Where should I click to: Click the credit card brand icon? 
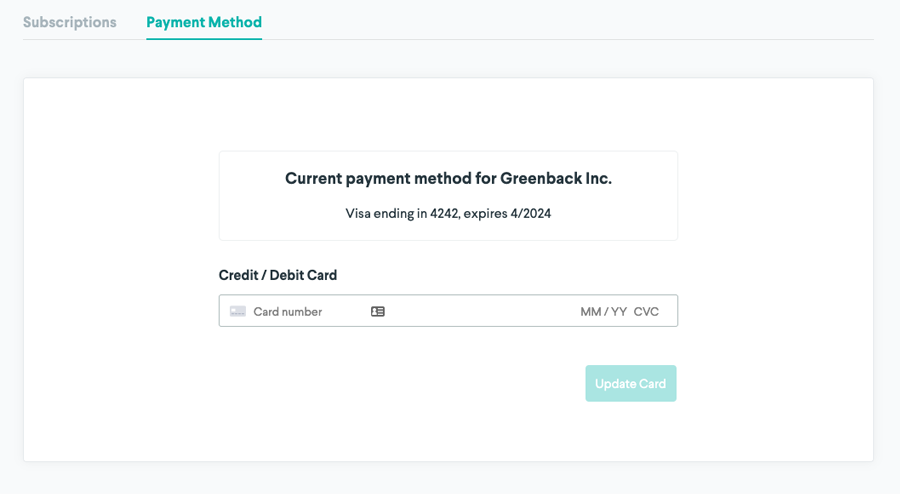tap(238, 312)
